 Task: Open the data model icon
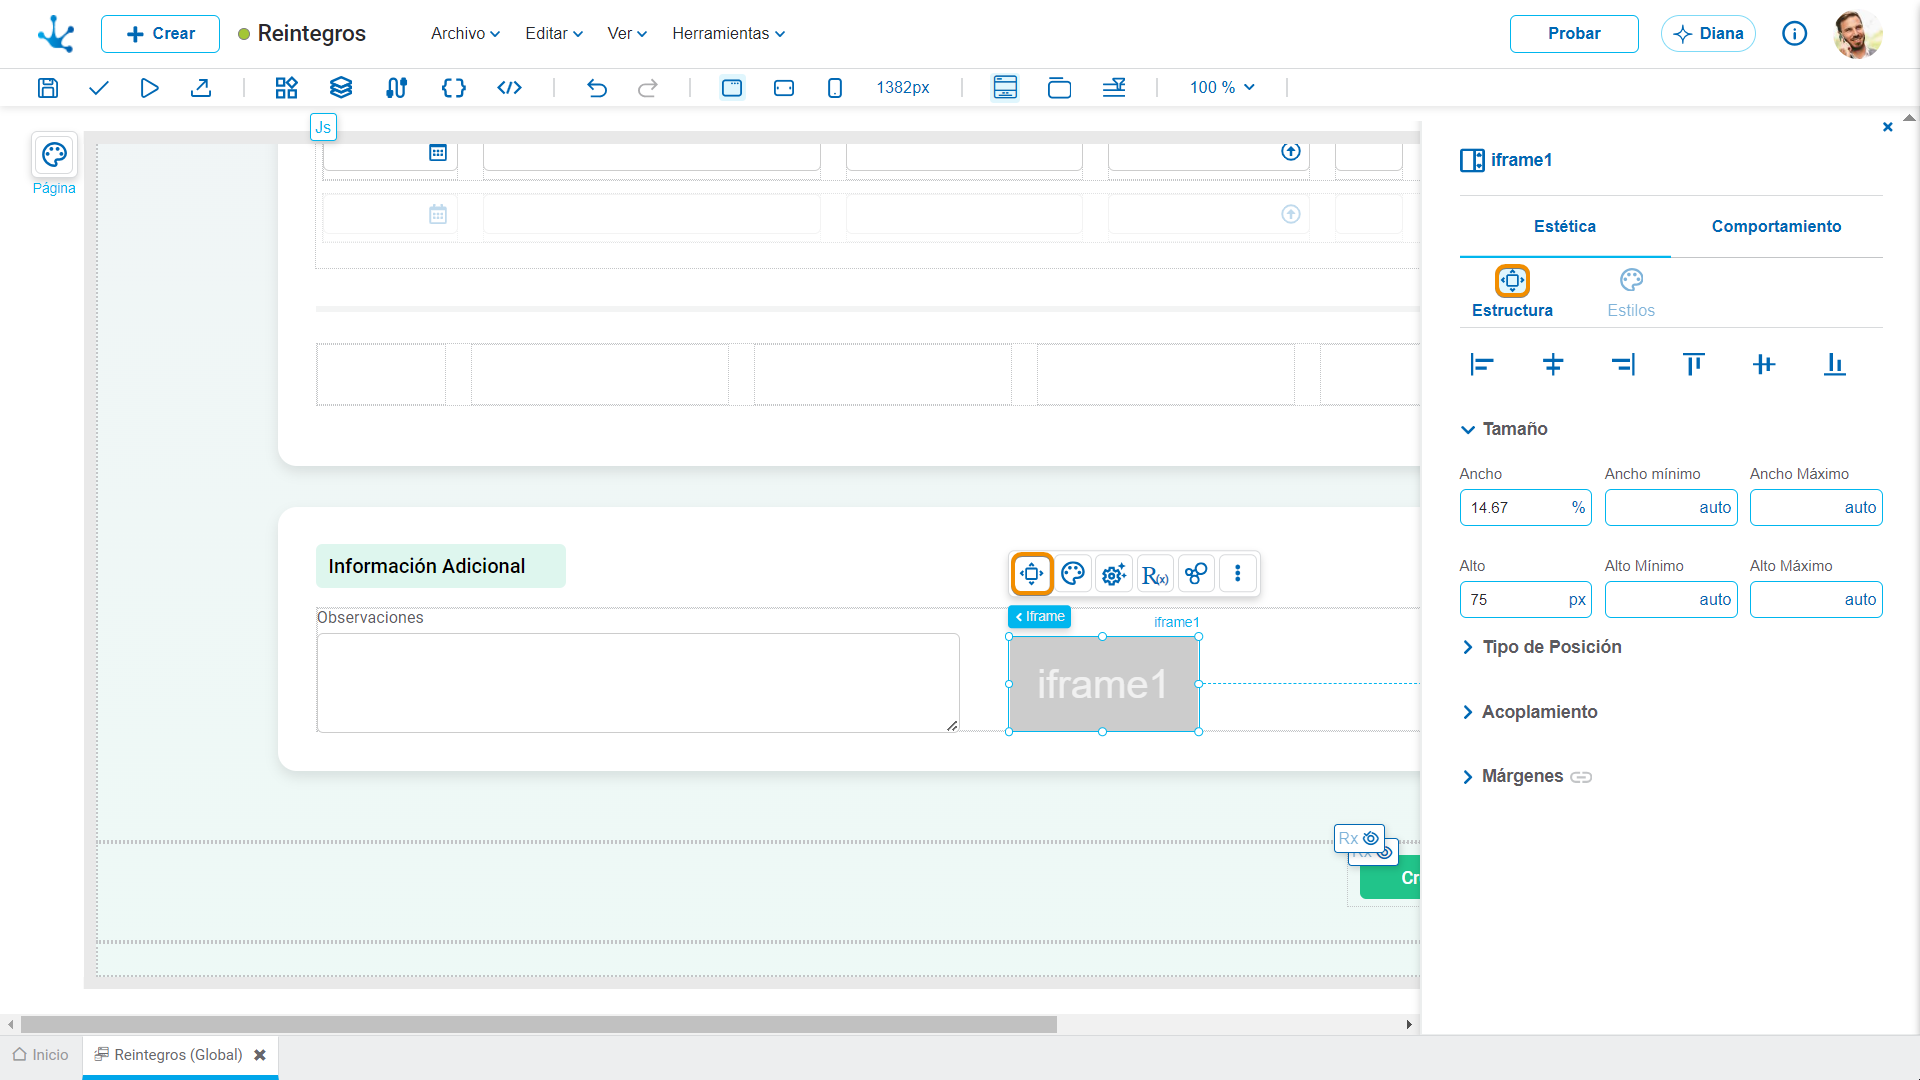(396, 88)
